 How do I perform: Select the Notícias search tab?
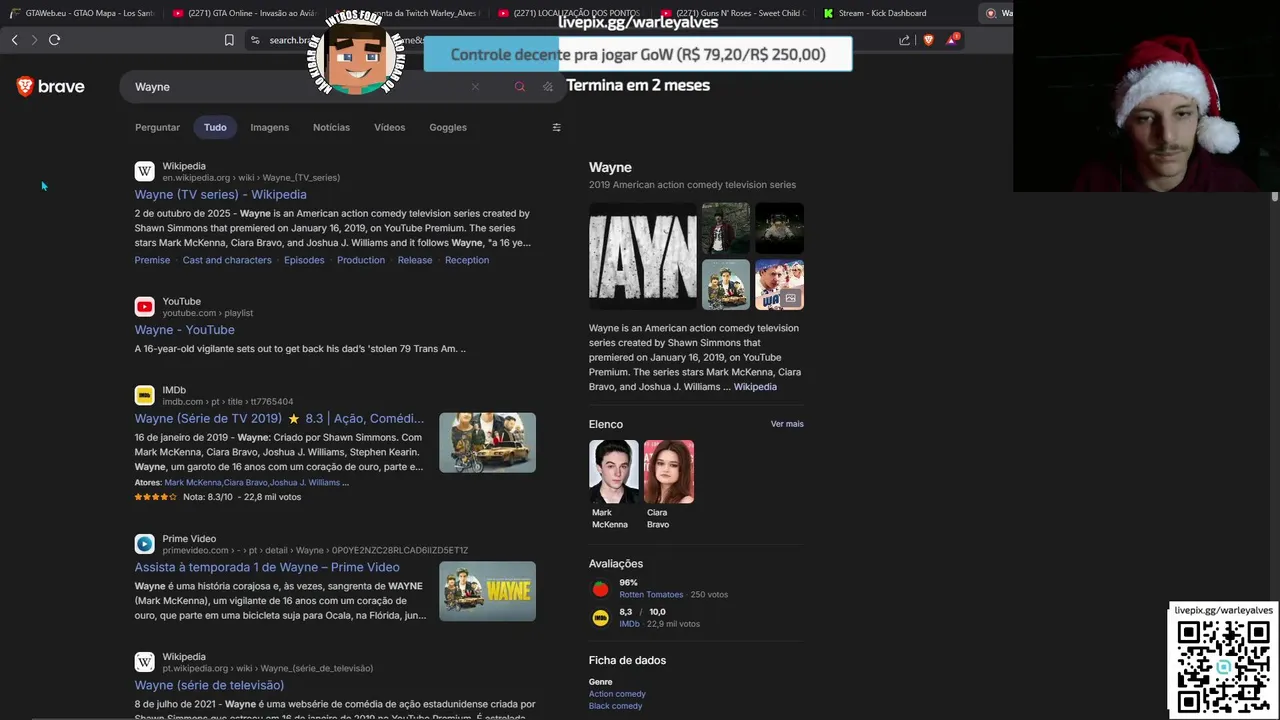pyautogui.click(x=331, y=127)
